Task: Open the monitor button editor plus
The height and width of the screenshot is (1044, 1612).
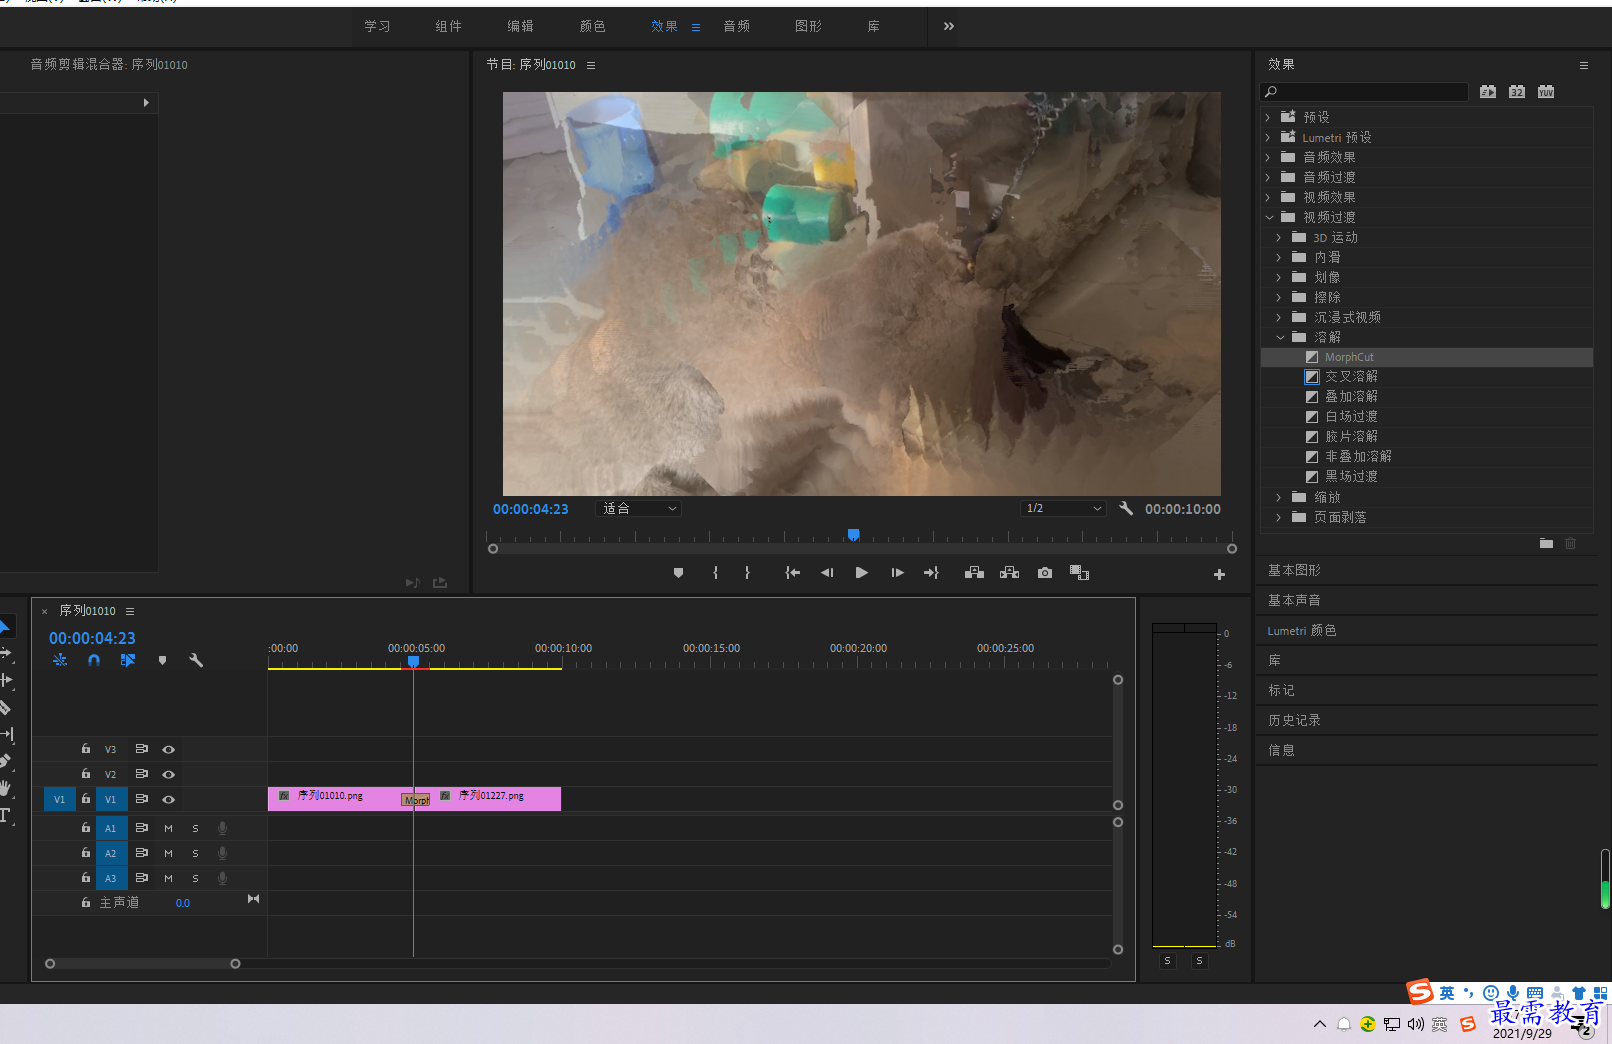Action: [1219, 574]
